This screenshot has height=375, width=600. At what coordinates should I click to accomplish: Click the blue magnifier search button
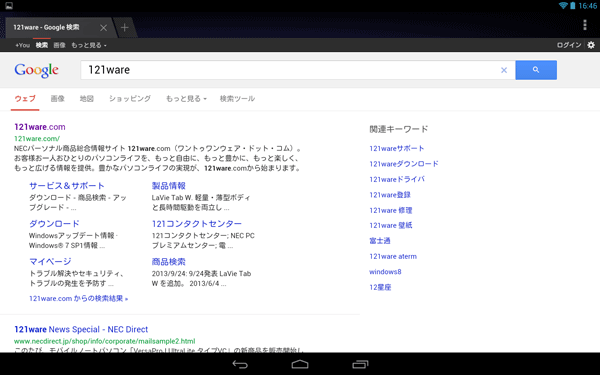[x=536, y=70]
